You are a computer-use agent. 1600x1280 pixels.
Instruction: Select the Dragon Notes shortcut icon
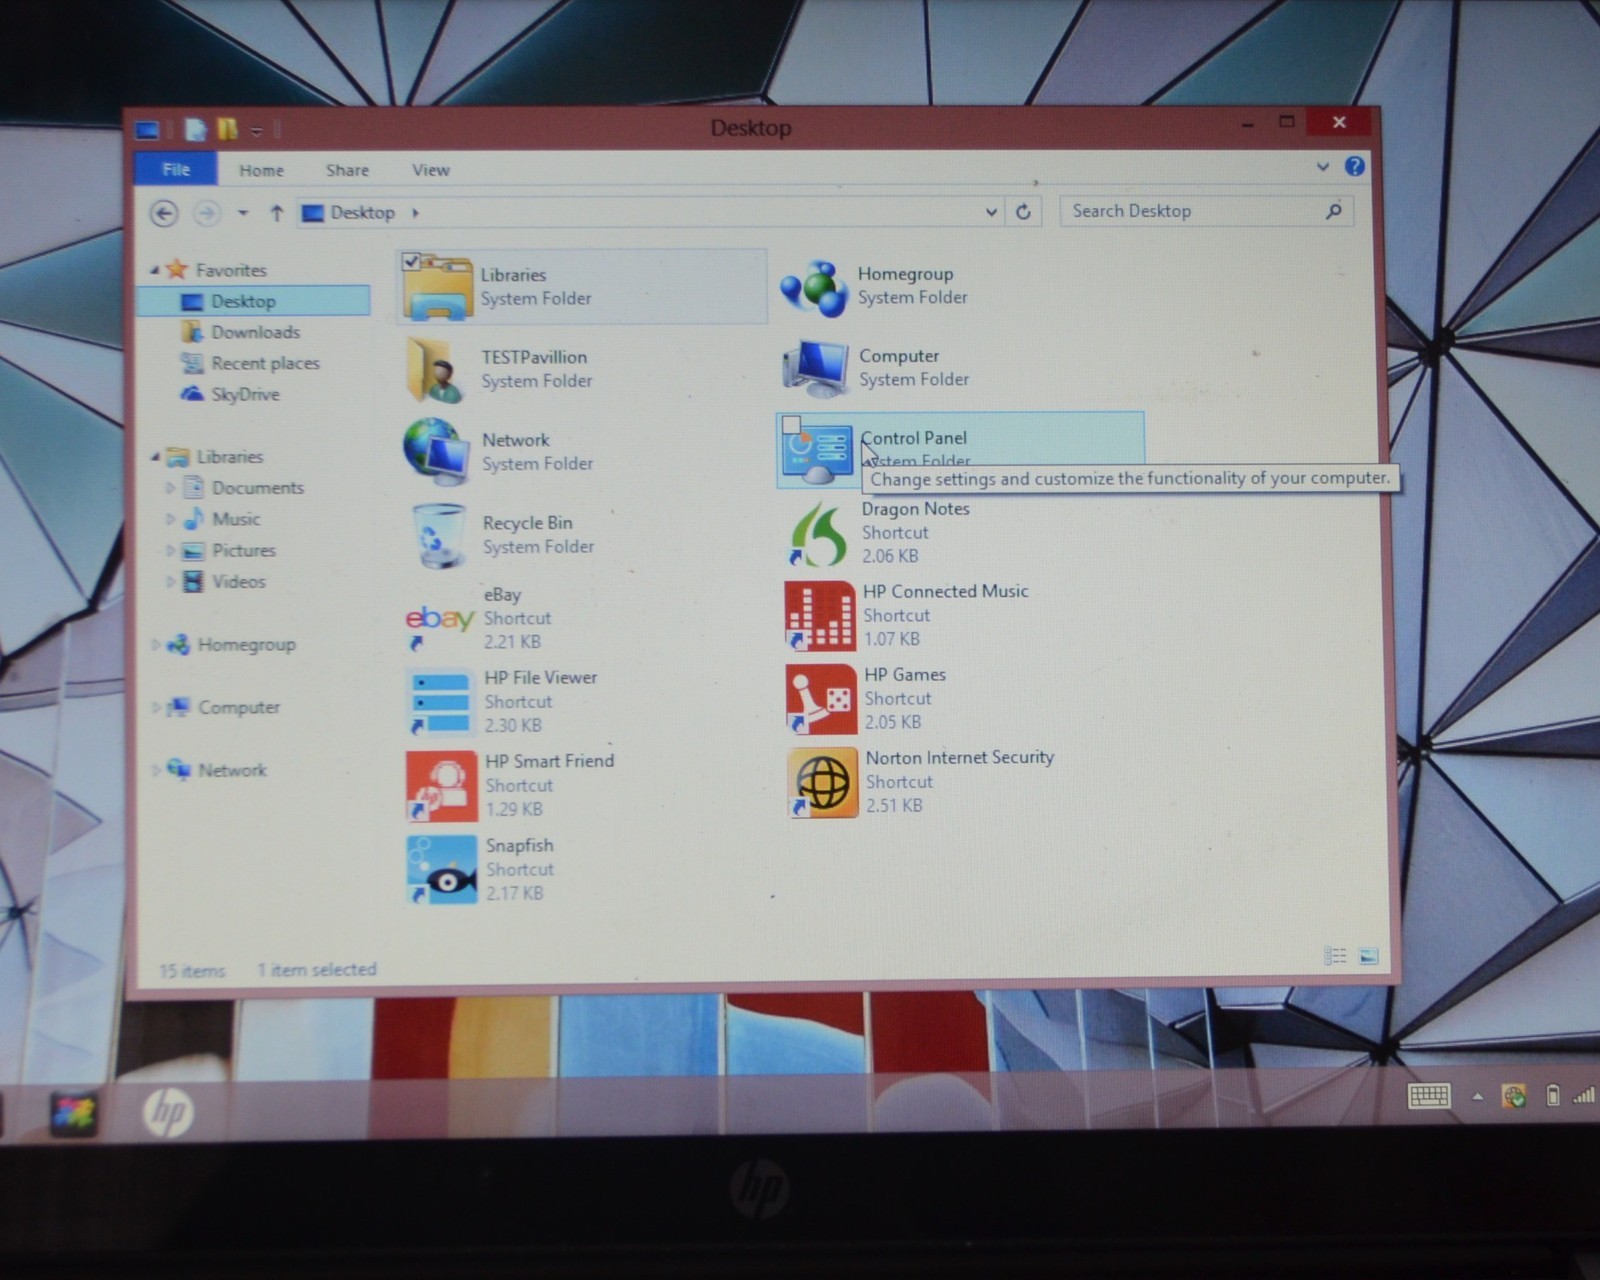[x=819, y=533]
